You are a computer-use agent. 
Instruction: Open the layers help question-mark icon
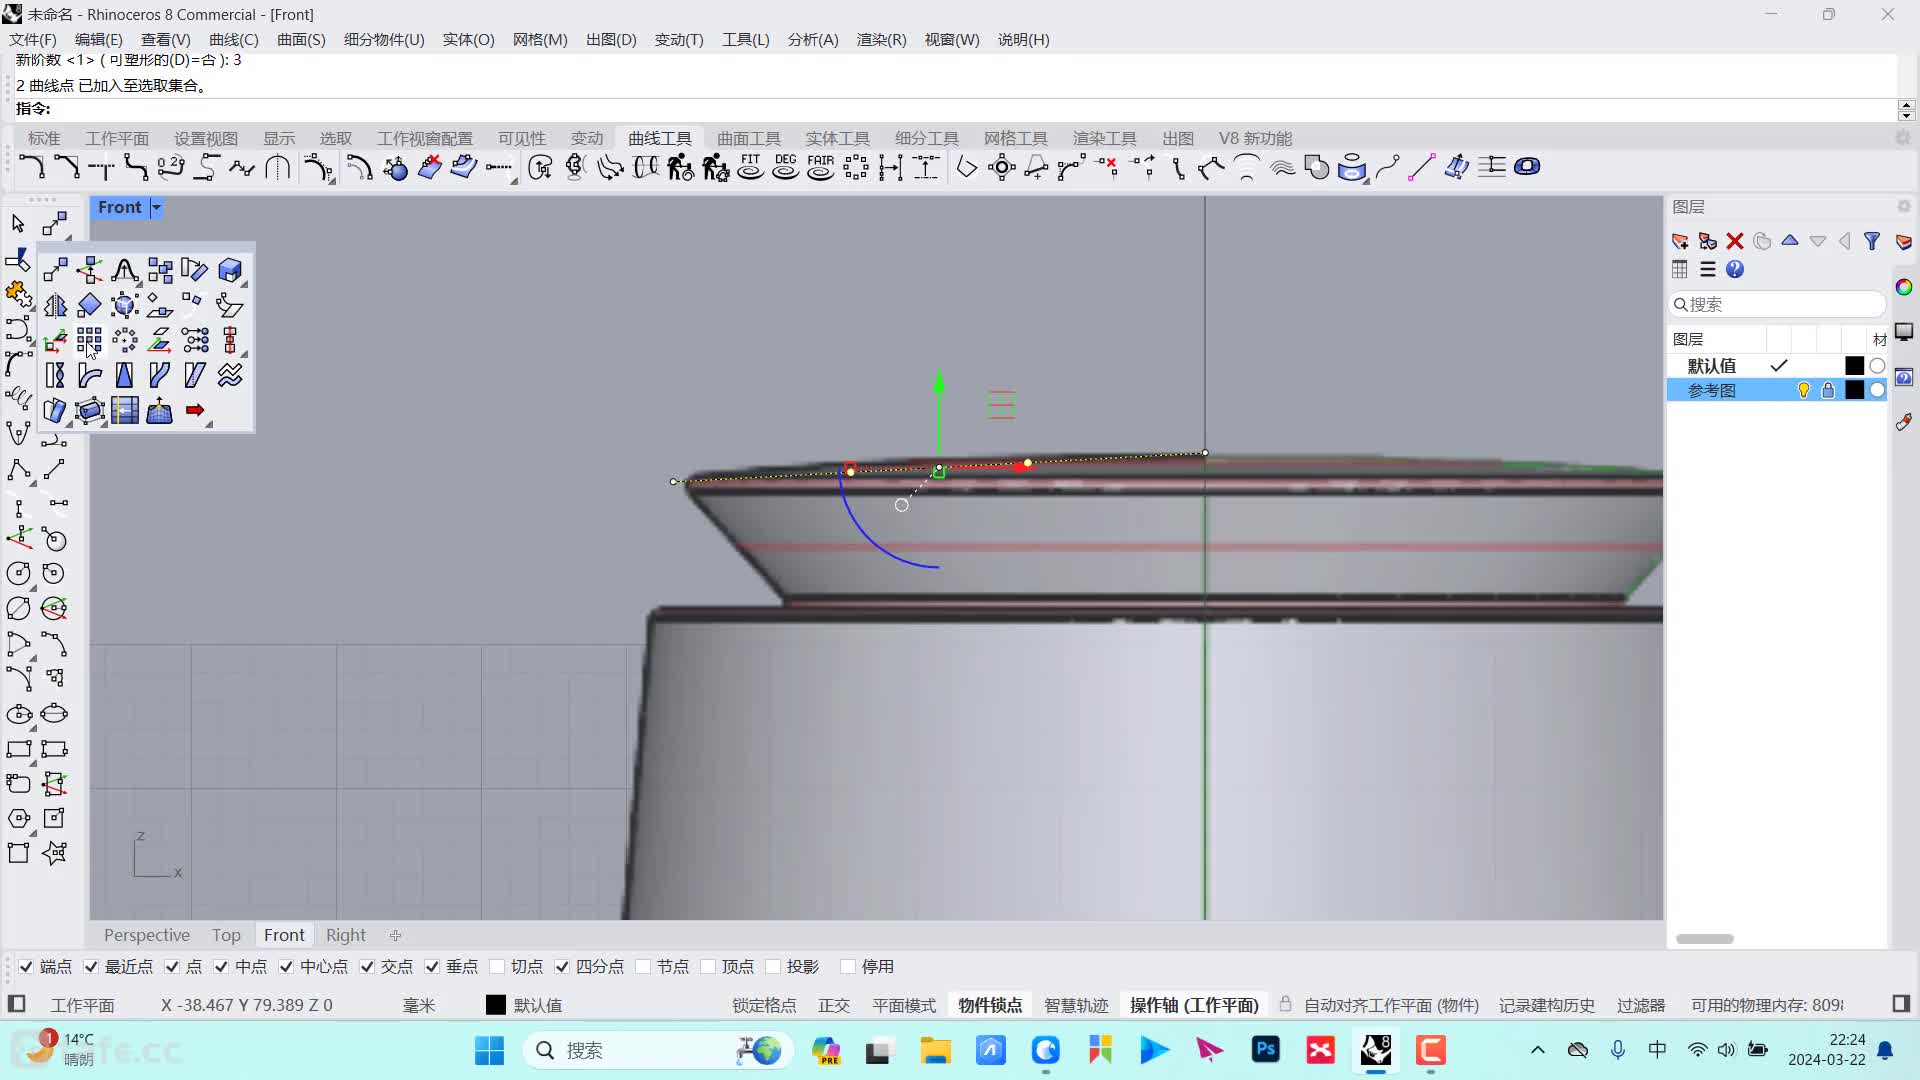pyautogui.click(x=1735, y=269)
